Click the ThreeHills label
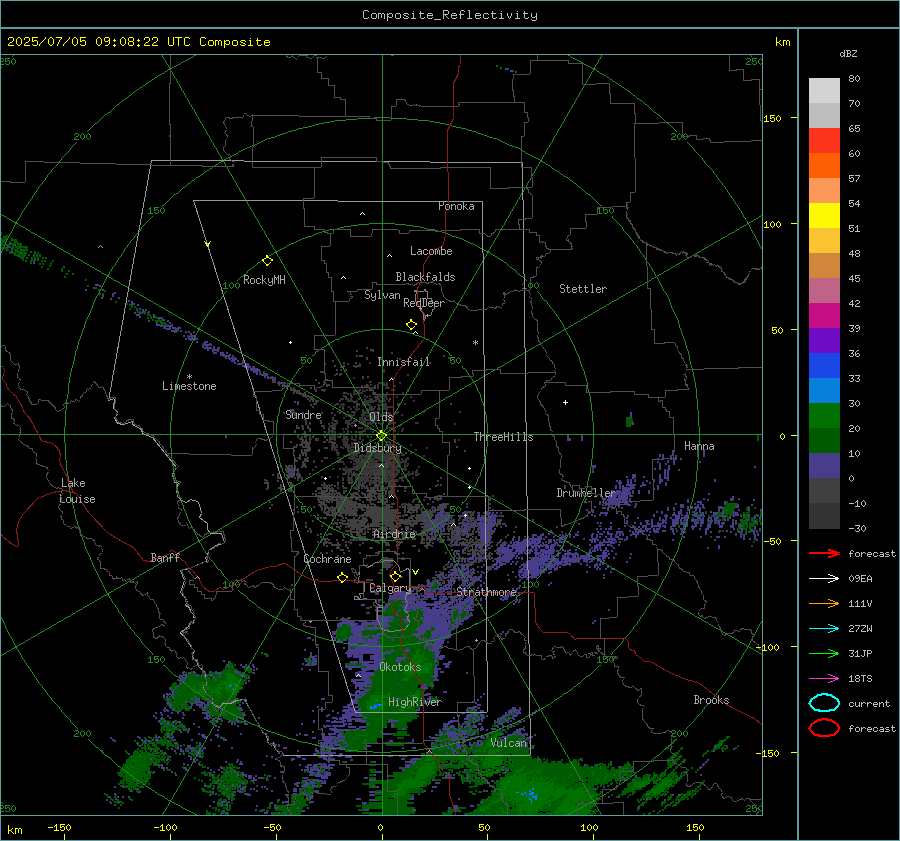900x841 pixels. pyautogui.click(x=503, y=437)
